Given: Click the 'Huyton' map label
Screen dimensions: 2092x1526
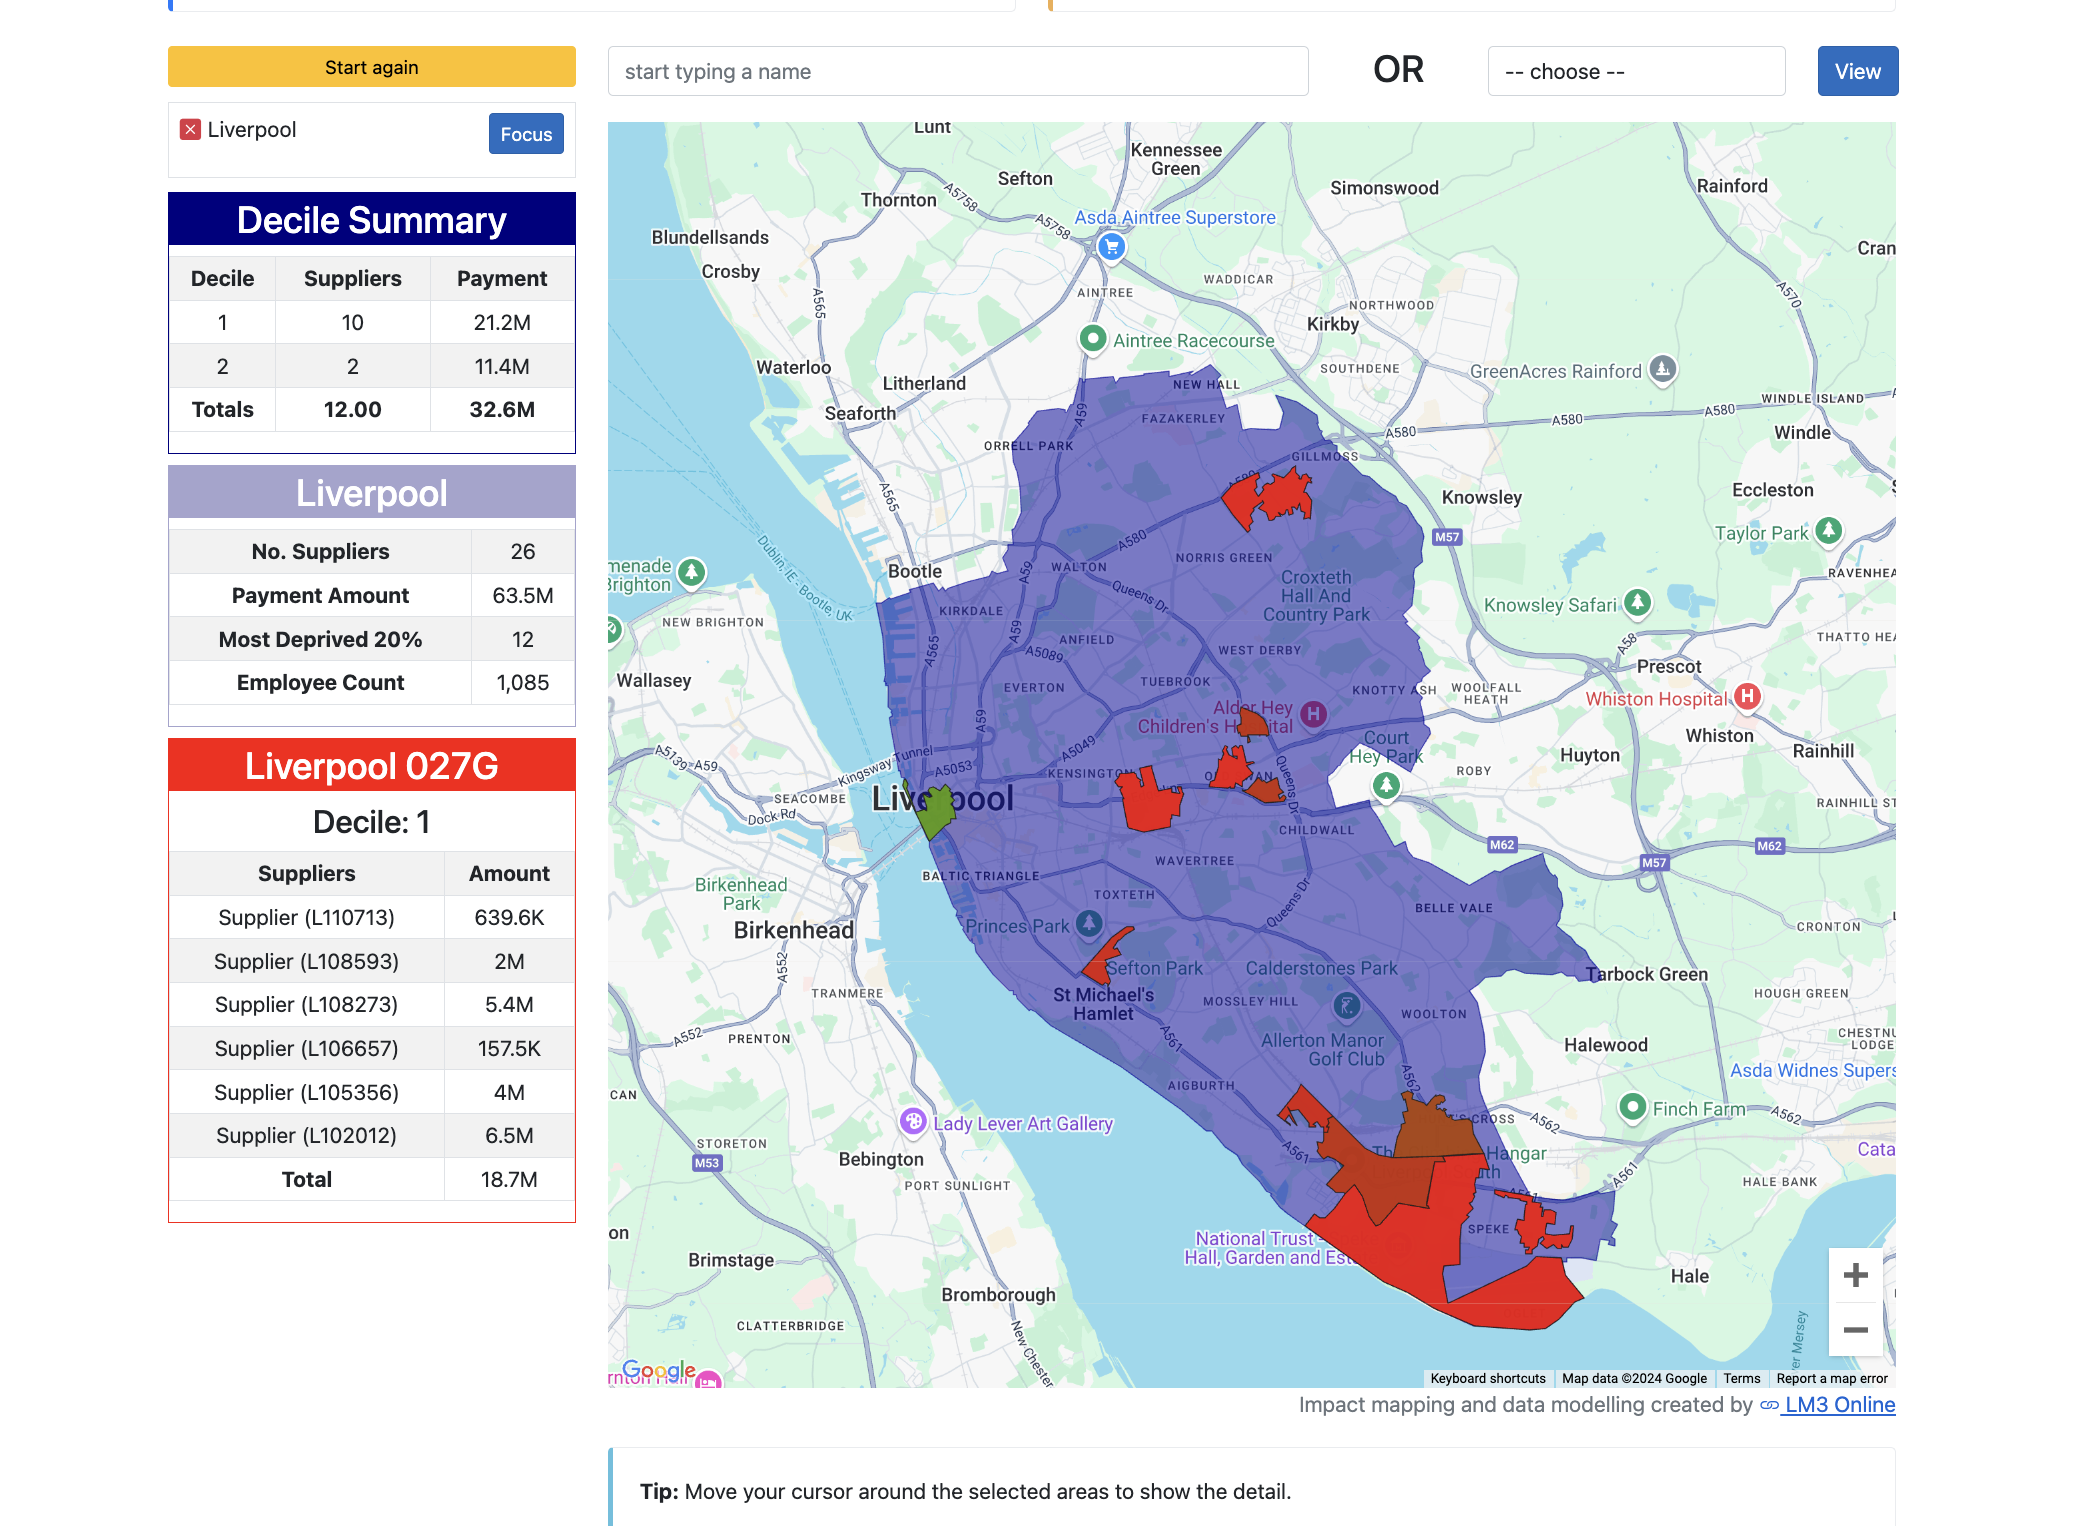Looking at the screenshot, I should (x=1590, y=755).
